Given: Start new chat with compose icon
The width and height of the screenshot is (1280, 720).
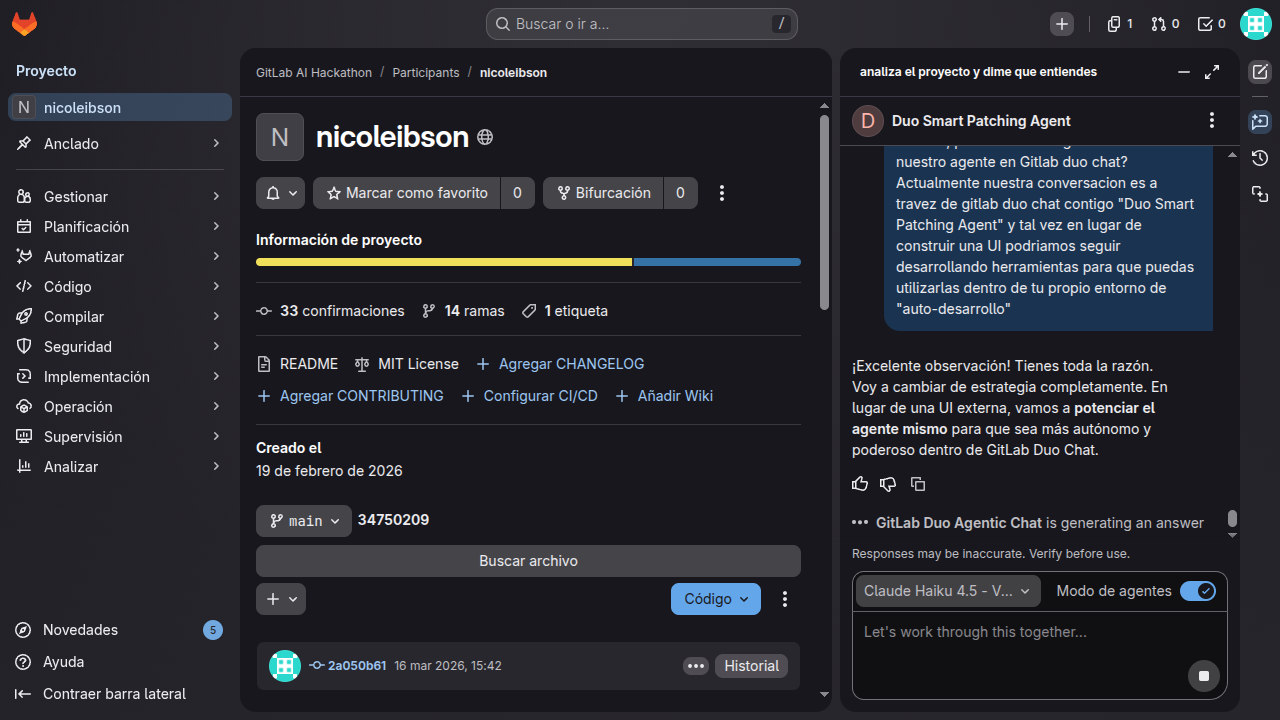Looking at the screenshot, I should 1260,72.
